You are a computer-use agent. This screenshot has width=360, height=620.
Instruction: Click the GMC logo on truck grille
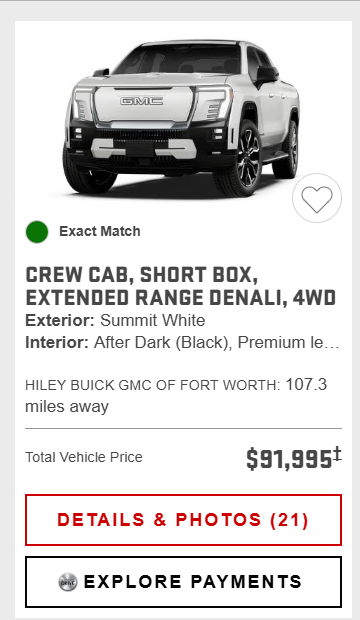pos(141,101)
